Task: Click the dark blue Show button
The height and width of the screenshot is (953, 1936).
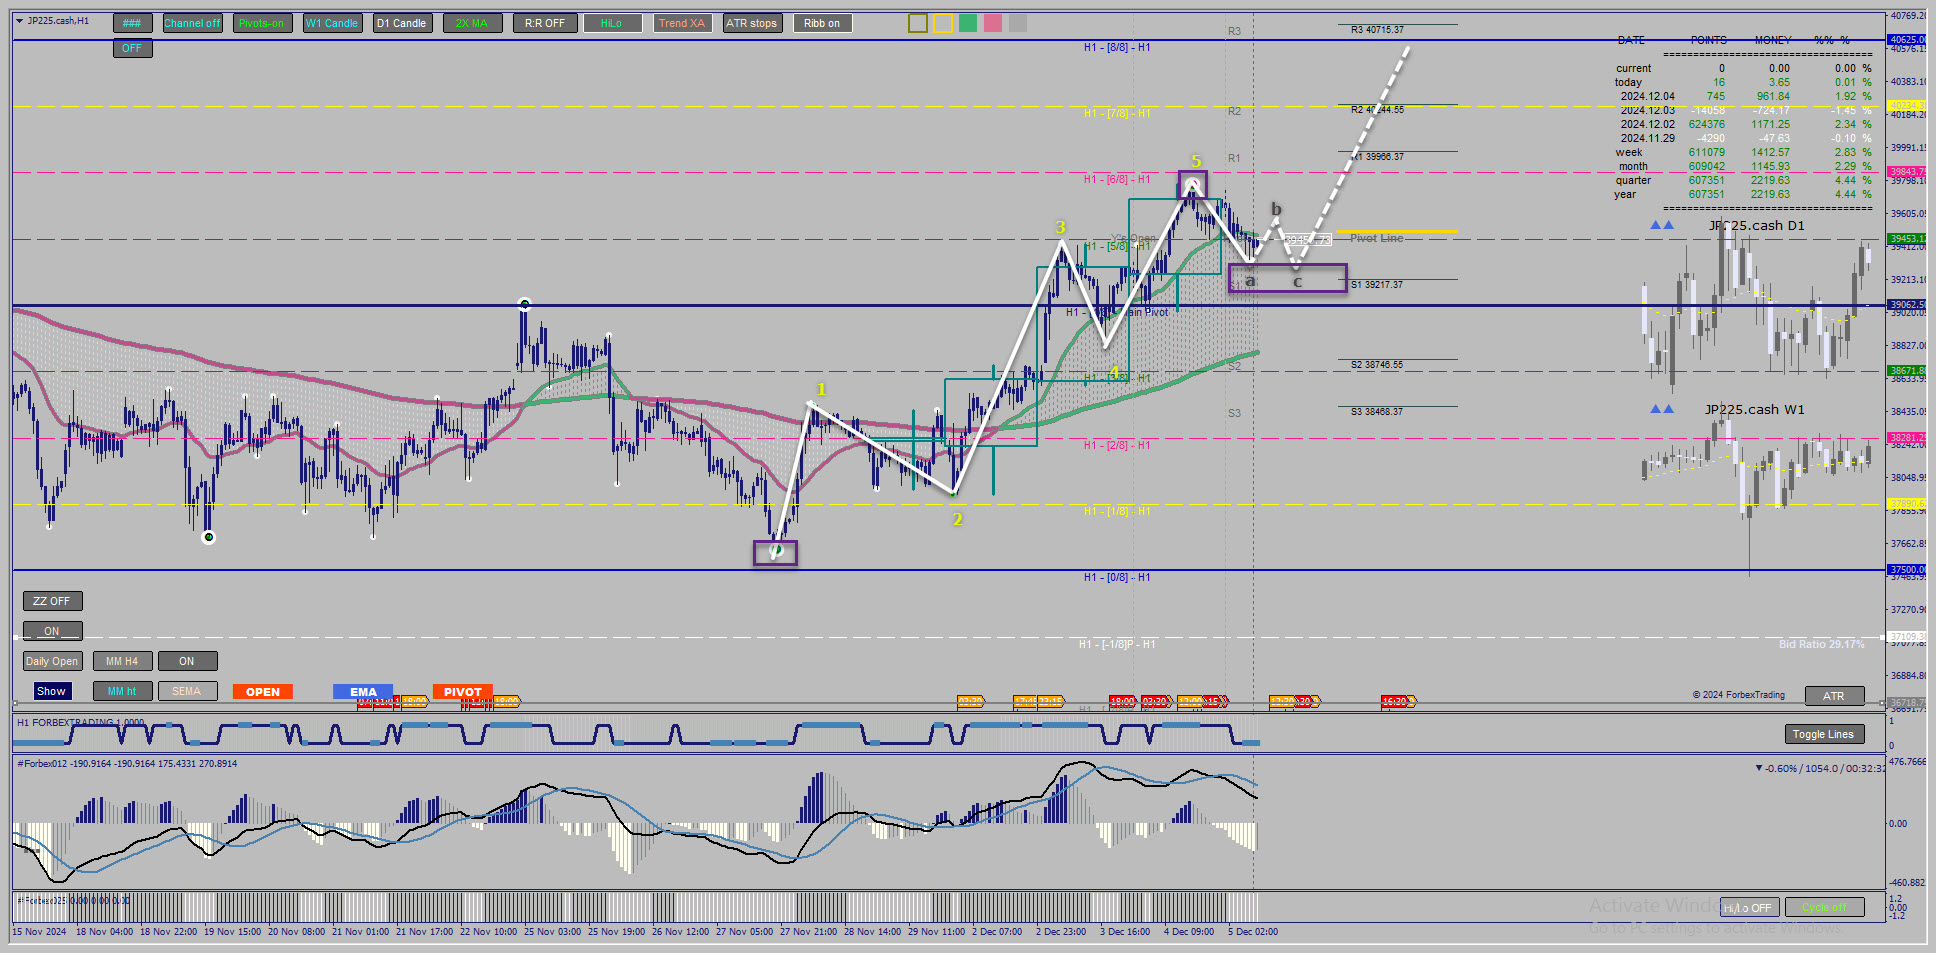Action: [52, 691]
